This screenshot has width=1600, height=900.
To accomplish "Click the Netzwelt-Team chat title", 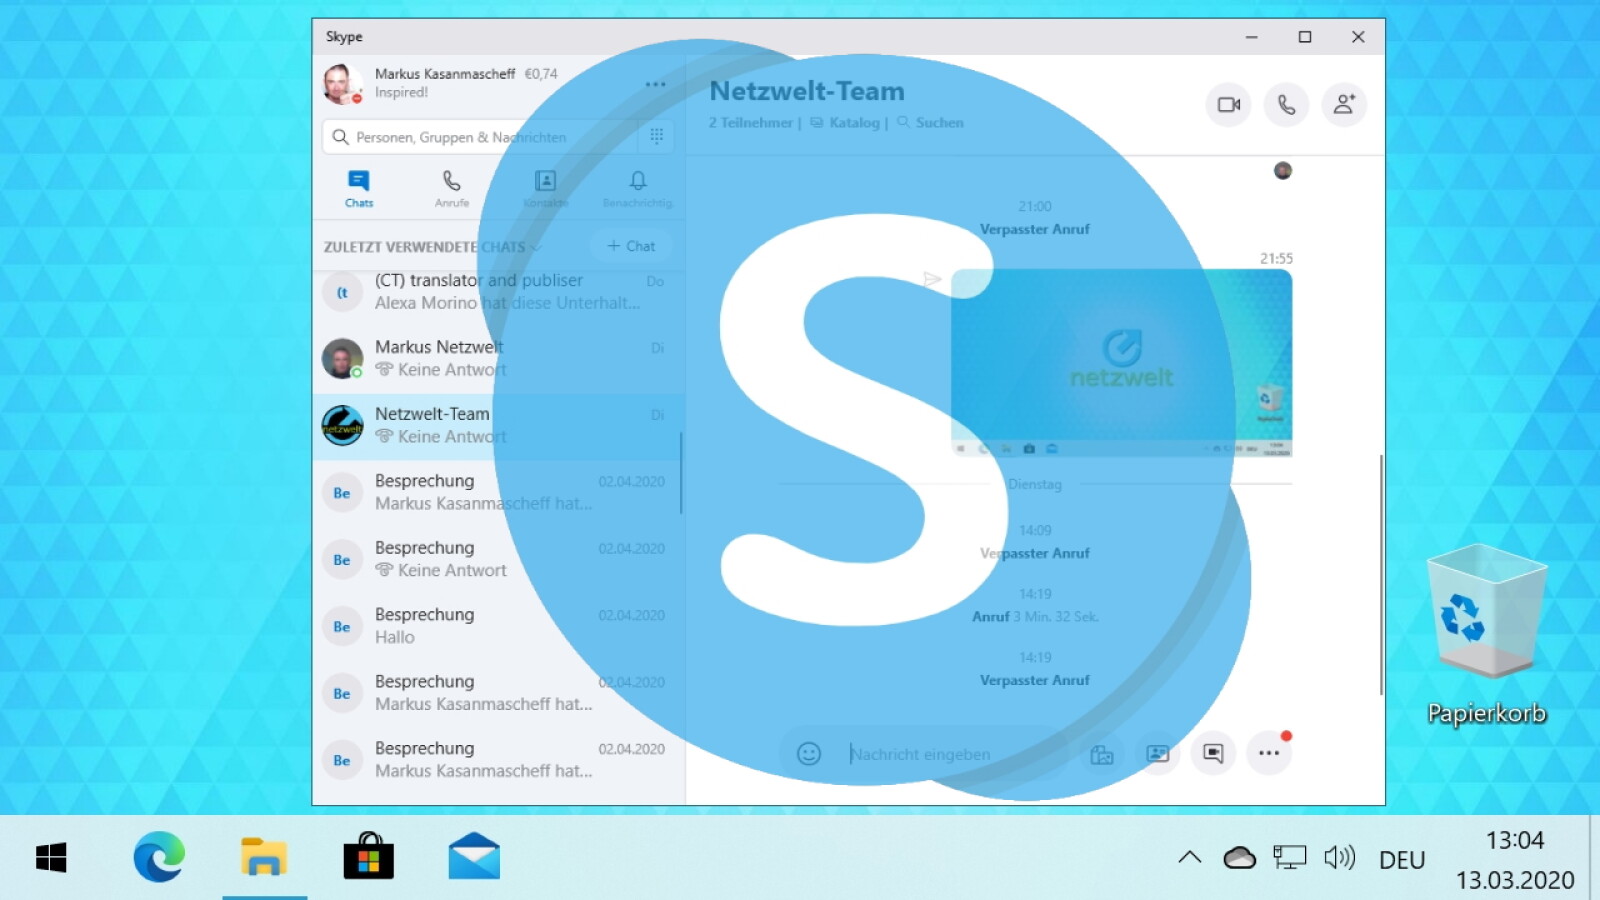I will 807,91.
